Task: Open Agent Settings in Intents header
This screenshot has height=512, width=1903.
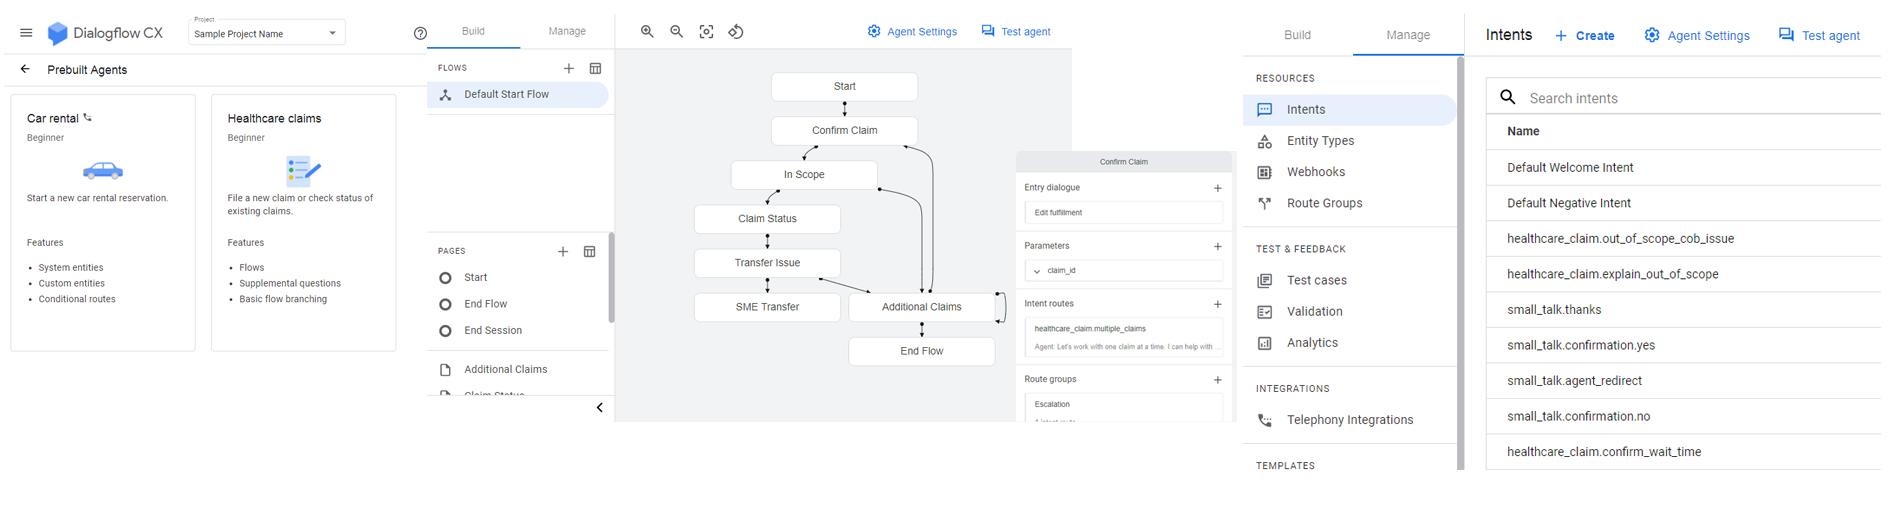Action: [1697, 35]
